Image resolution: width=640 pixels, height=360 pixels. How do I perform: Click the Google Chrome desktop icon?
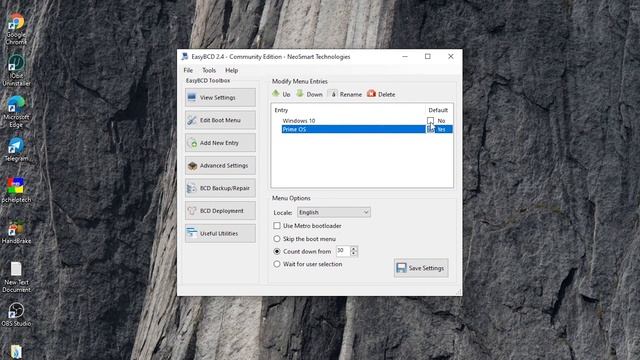click(x=16, y=29)
